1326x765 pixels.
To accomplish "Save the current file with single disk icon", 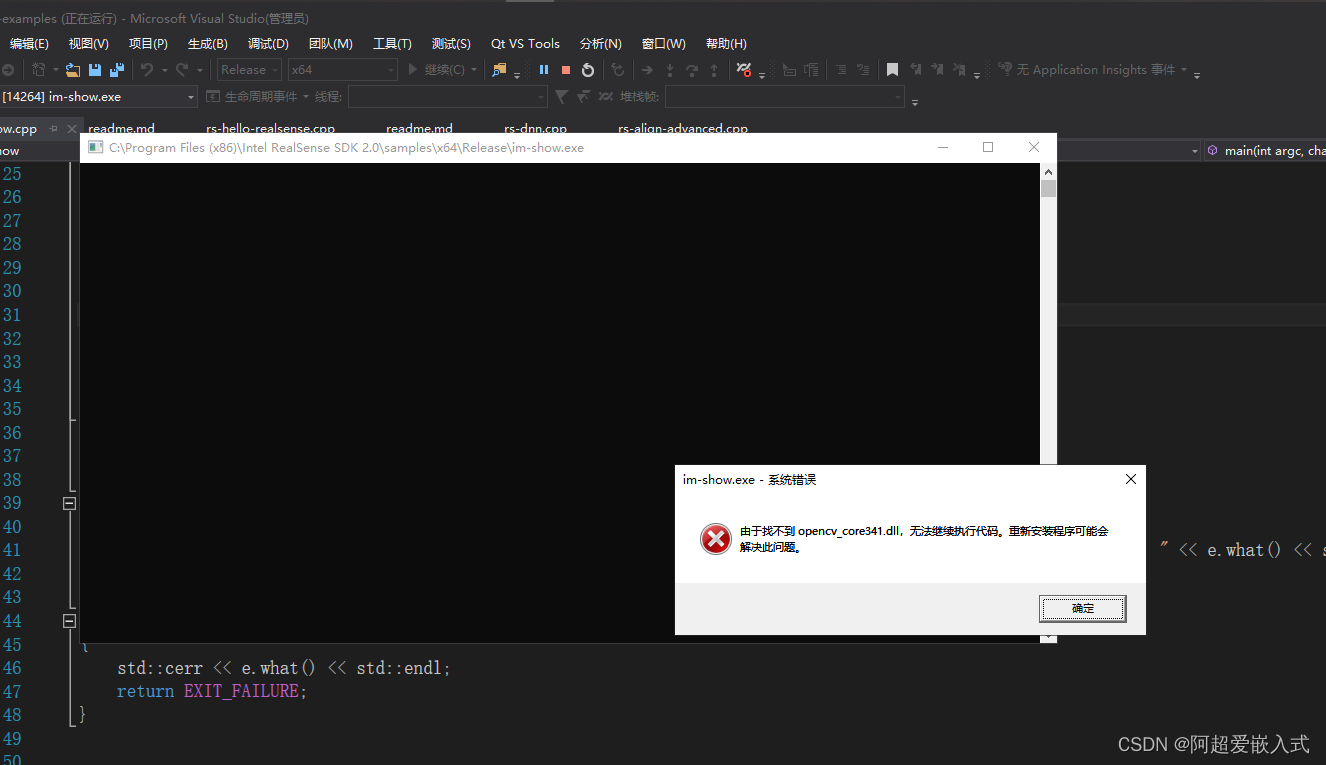I will tap(95, 70).
